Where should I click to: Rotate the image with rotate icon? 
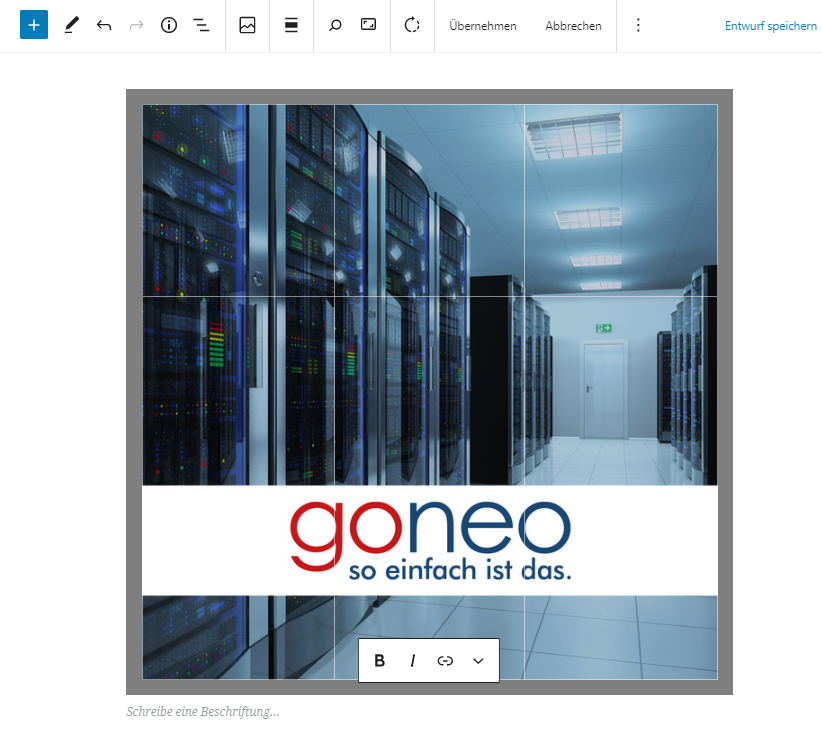412,25
